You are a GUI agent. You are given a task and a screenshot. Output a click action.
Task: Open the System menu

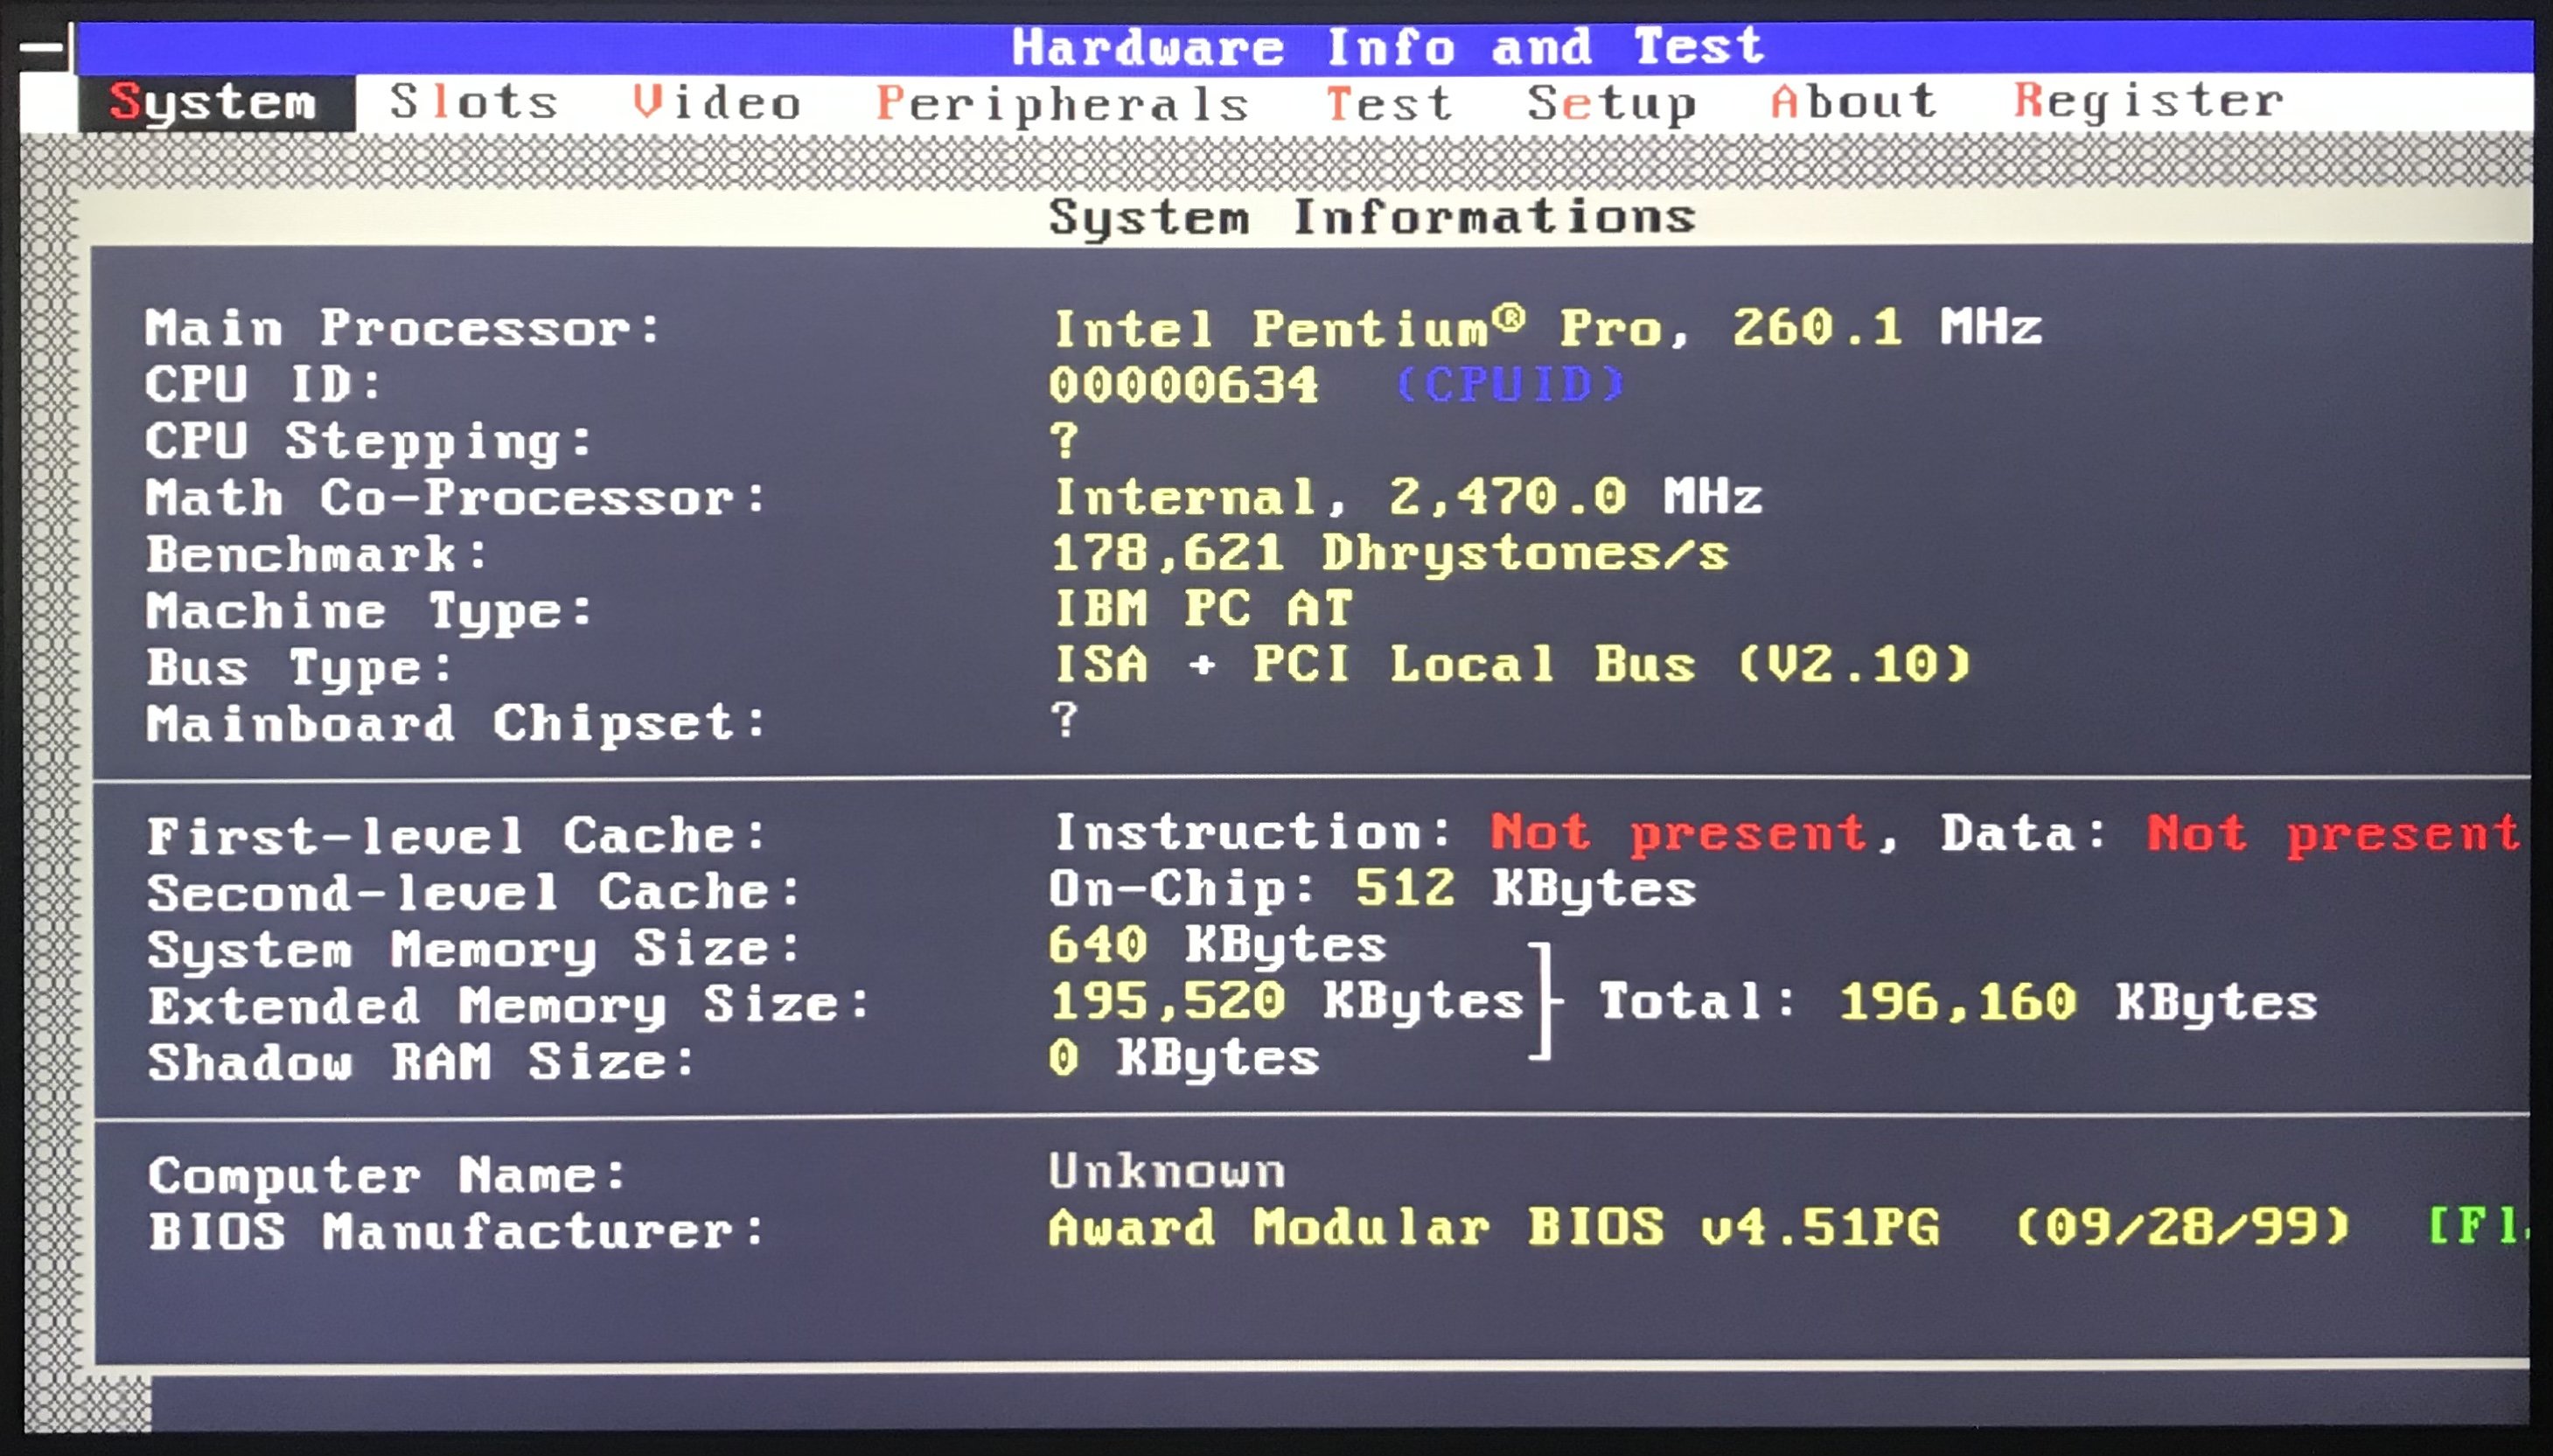pyautogui.click(x=213, y=103)
